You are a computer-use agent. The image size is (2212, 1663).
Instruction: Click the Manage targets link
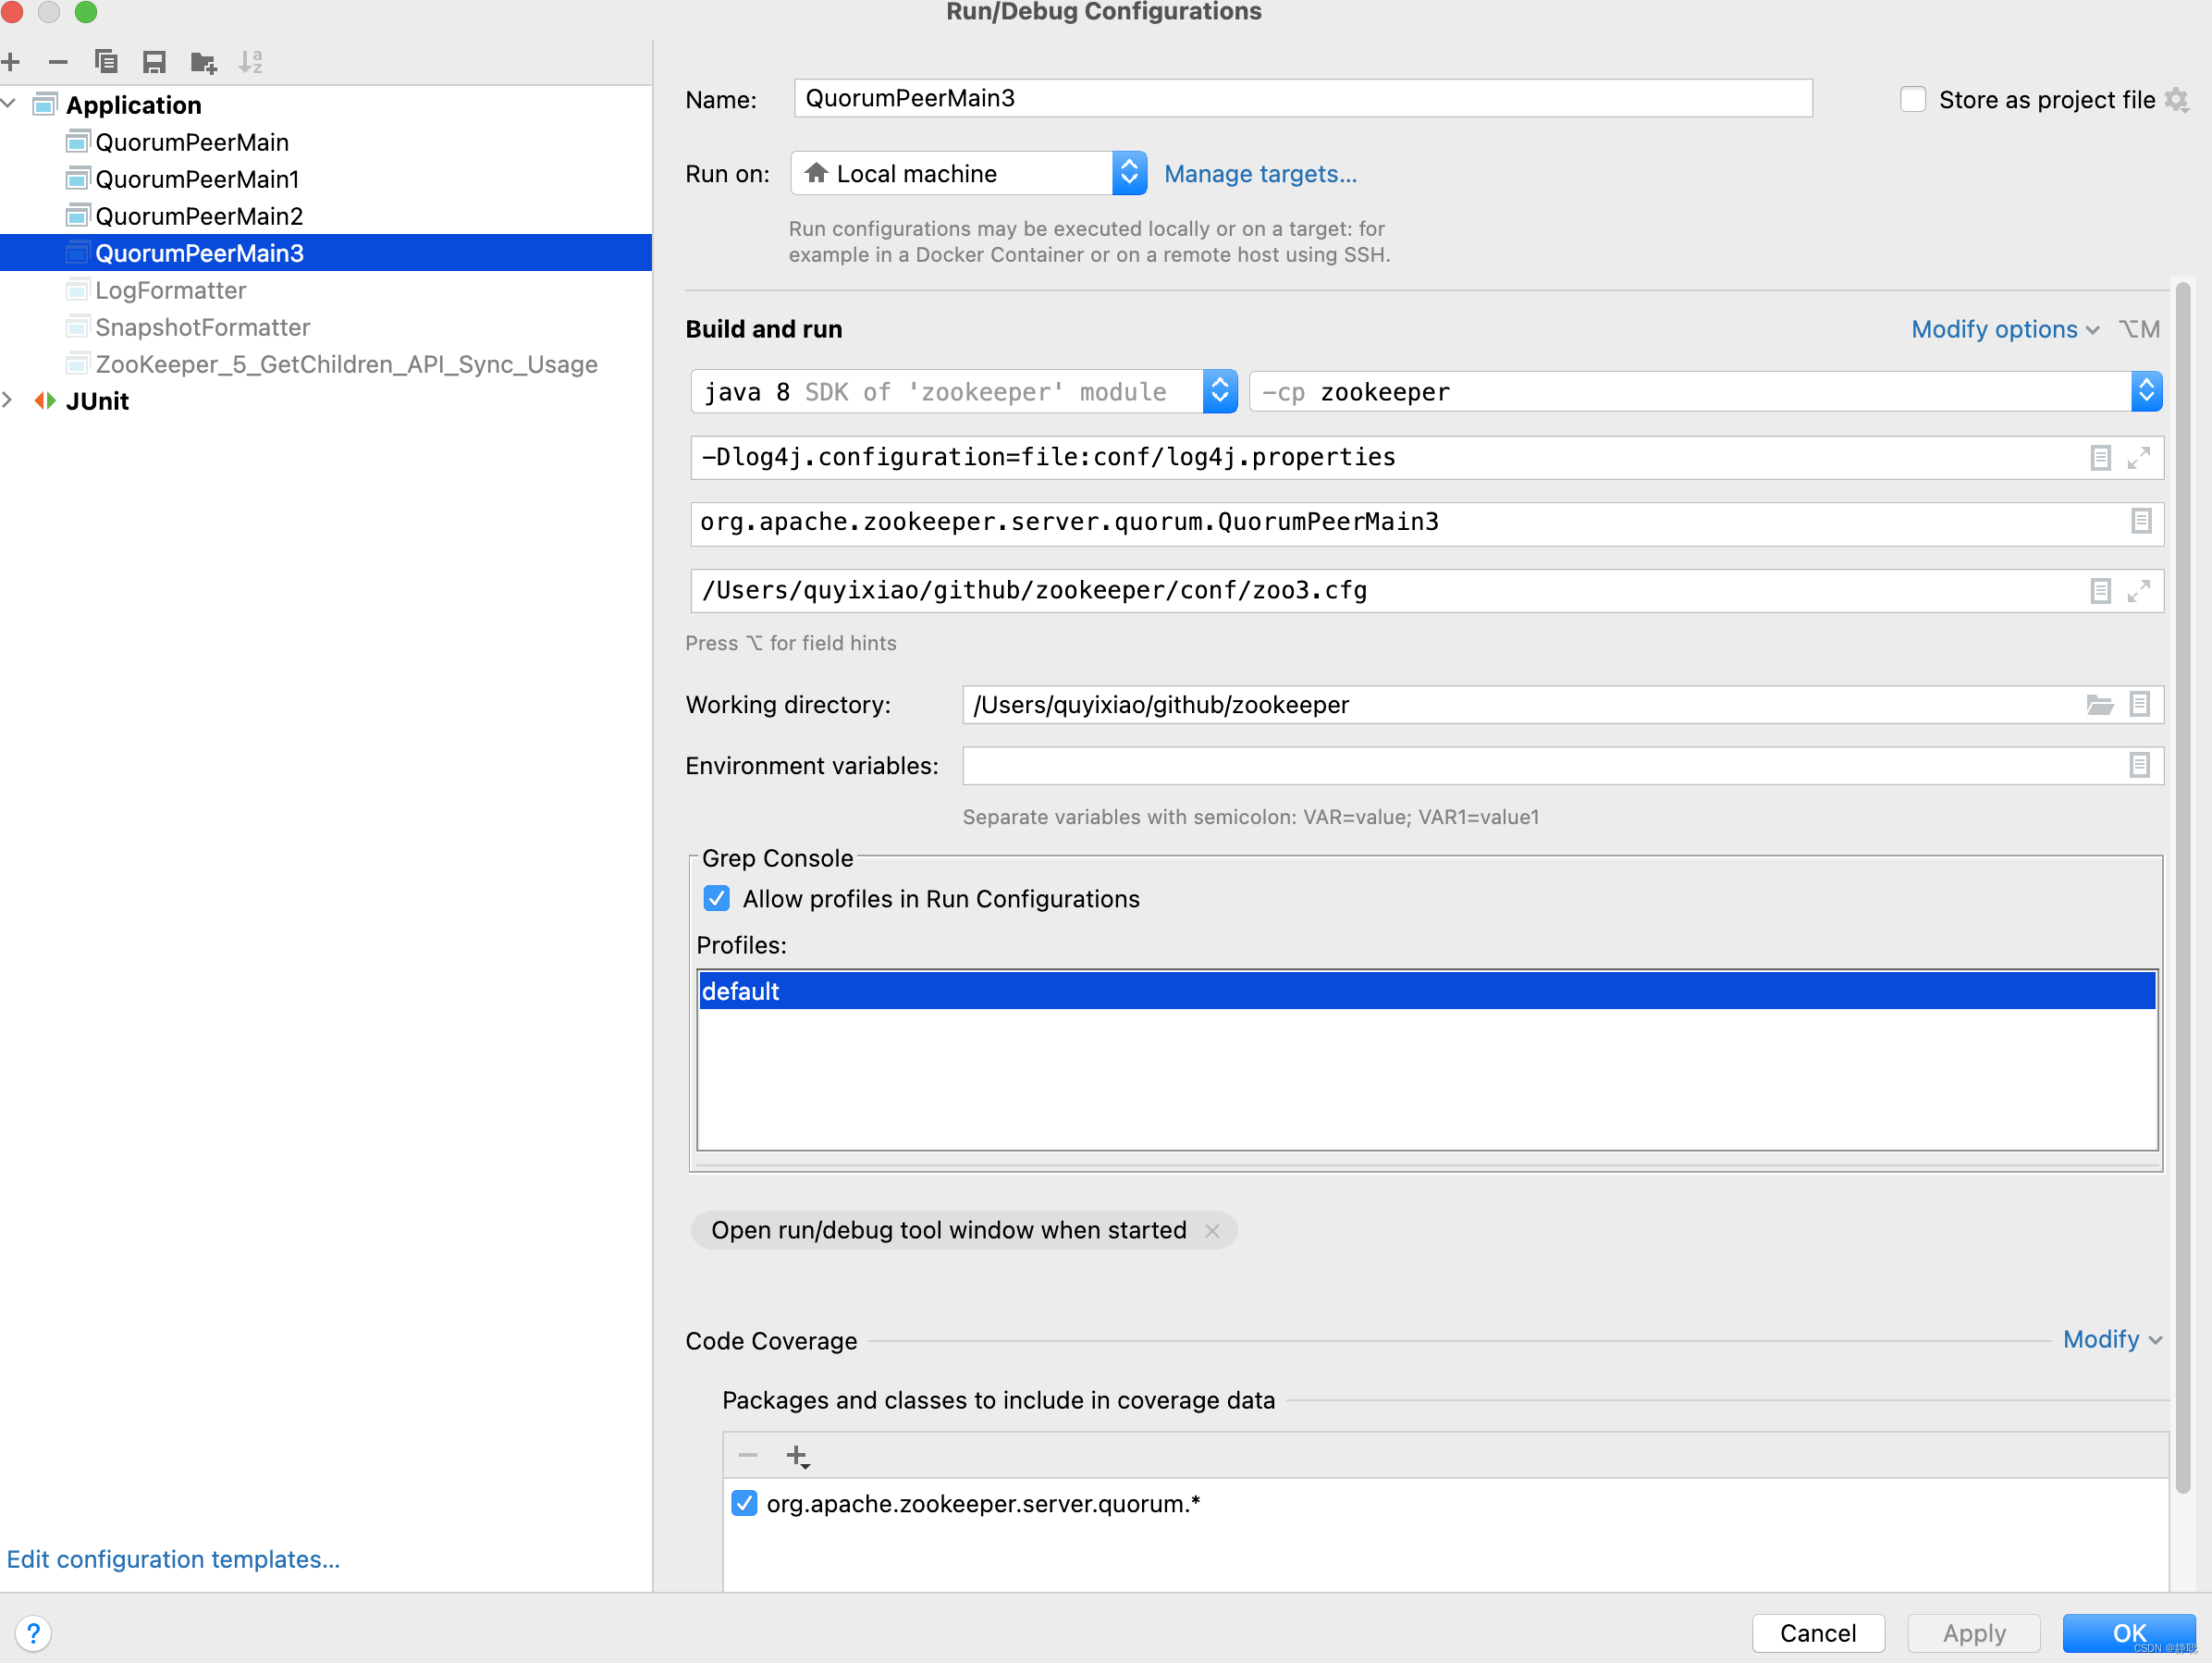point(1260,174)
